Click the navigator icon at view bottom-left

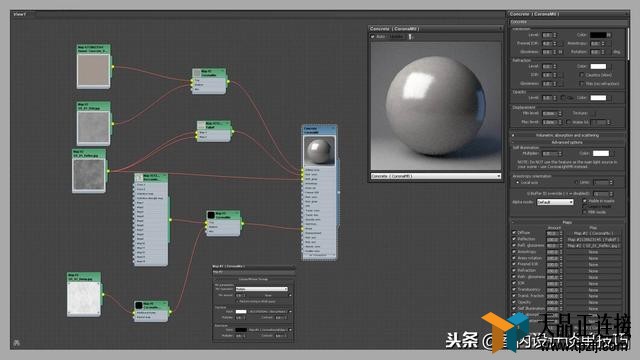[16, 343]
